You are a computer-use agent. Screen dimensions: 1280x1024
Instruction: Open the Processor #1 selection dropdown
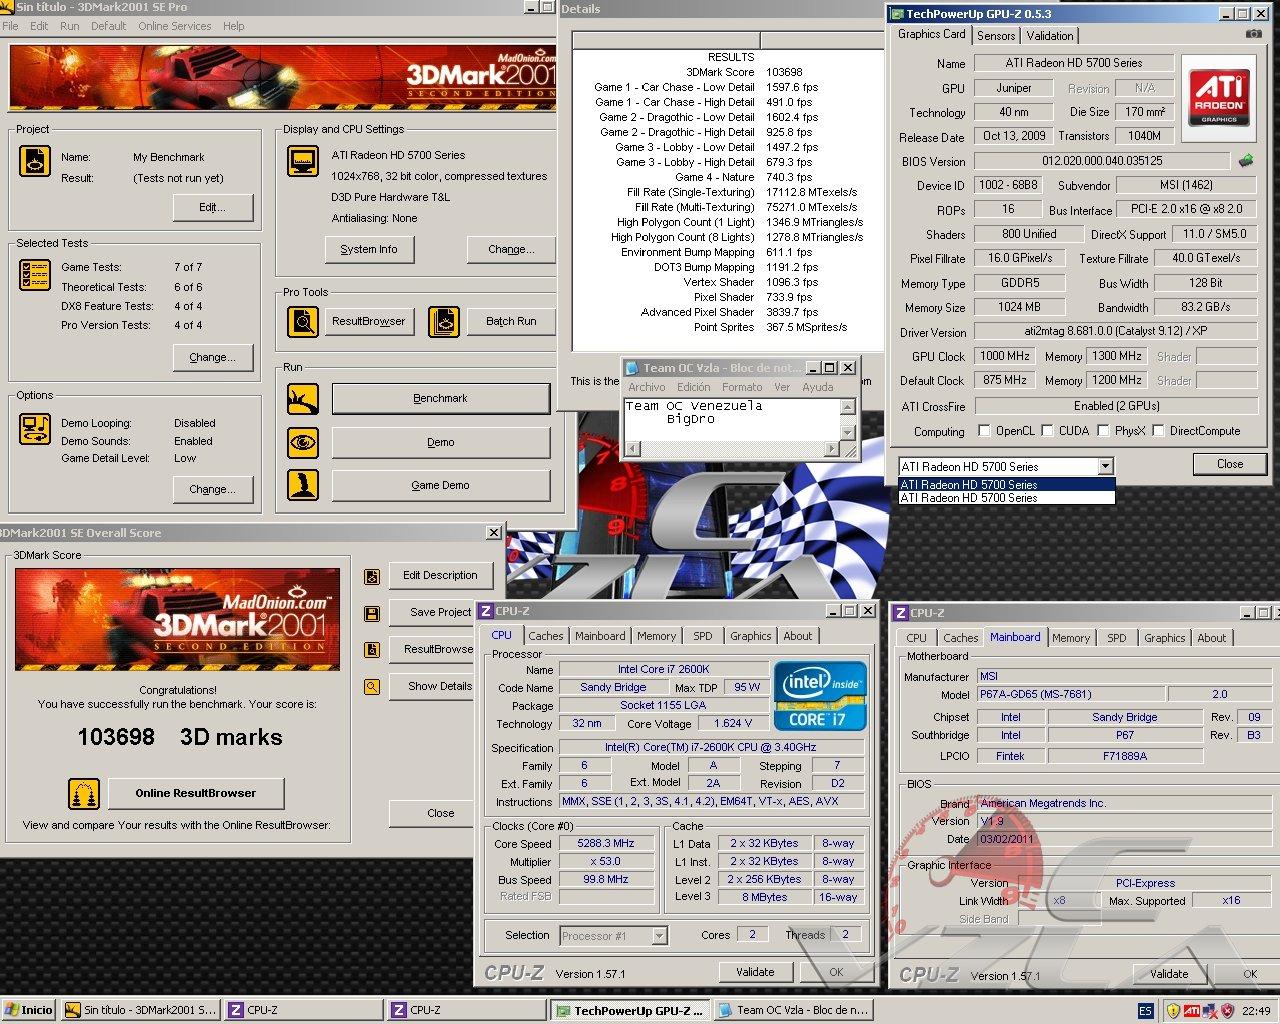pos(659,936)
